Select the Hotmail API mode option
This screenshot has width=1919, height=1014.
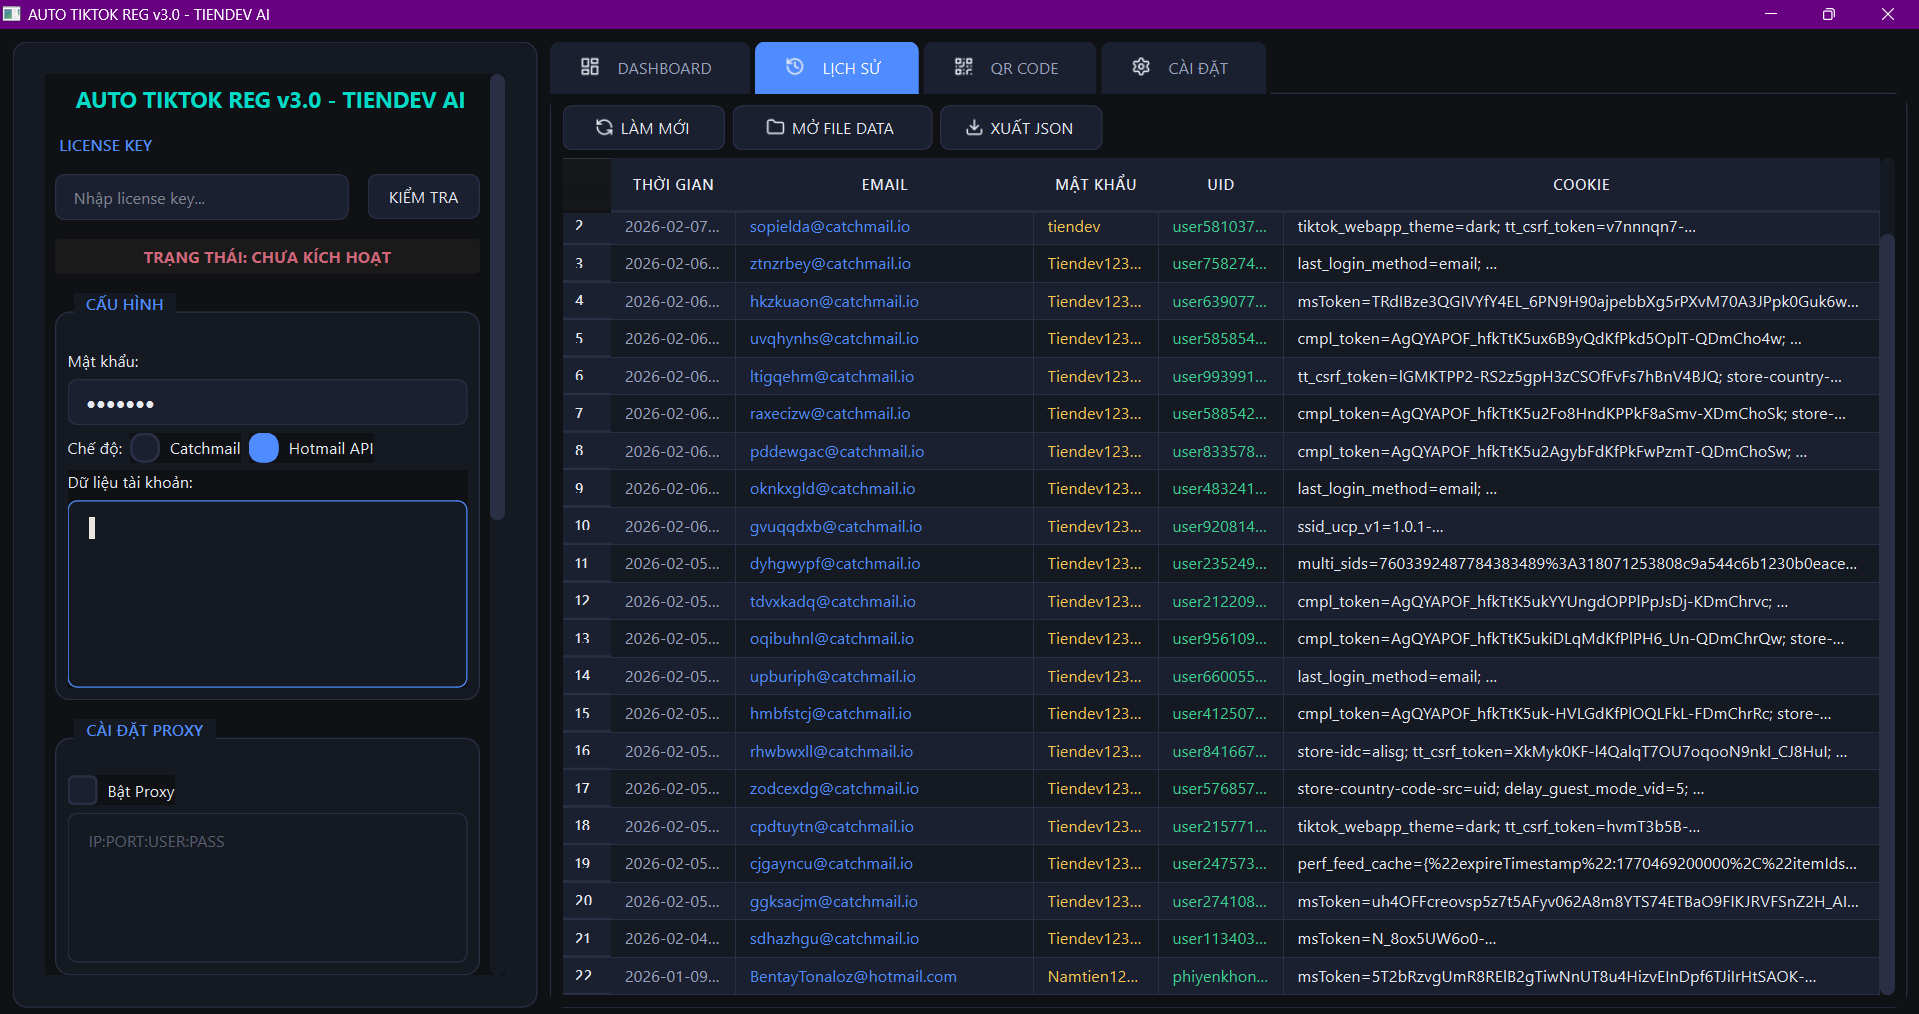264,448
